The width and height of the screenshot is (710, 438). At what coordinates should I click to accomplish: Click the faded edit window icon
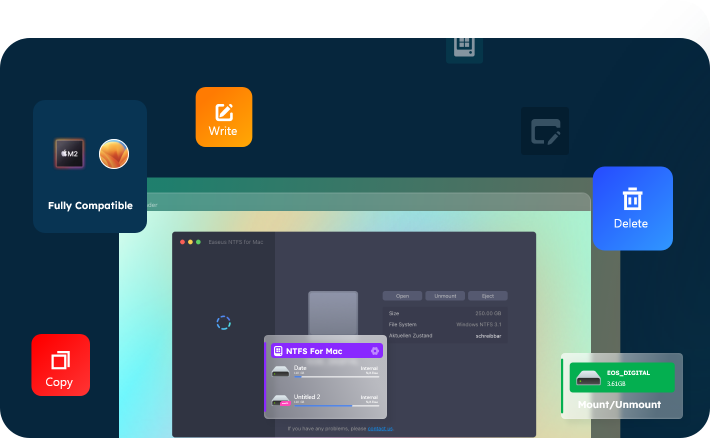click(x=545, y=131)
